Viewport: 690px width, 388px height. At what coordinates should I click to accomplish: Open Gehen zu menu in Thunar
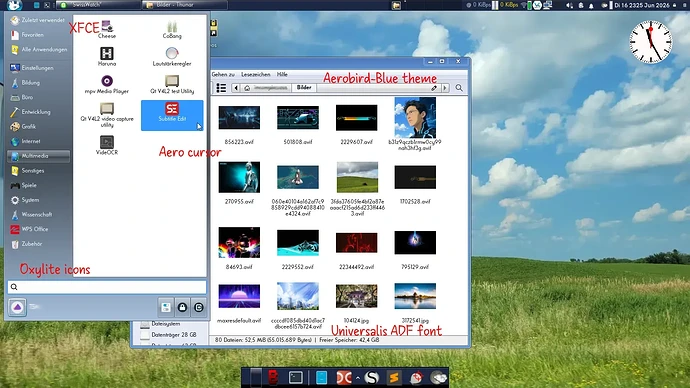coord(223,74)
